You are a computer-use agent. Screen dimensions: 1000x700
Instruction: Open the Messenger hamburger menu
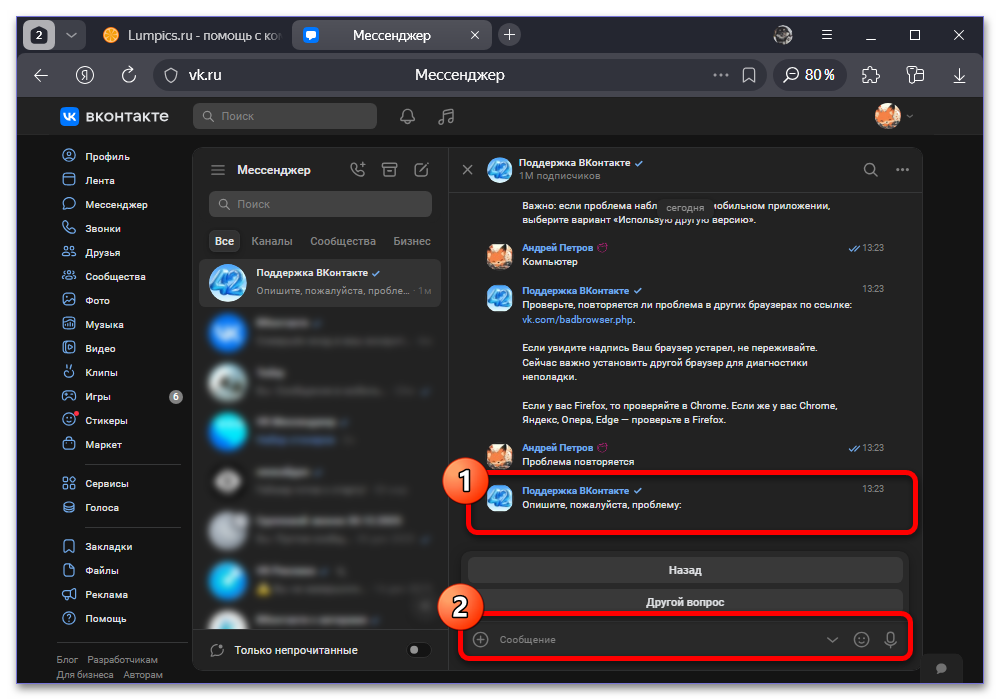[218, 170]
